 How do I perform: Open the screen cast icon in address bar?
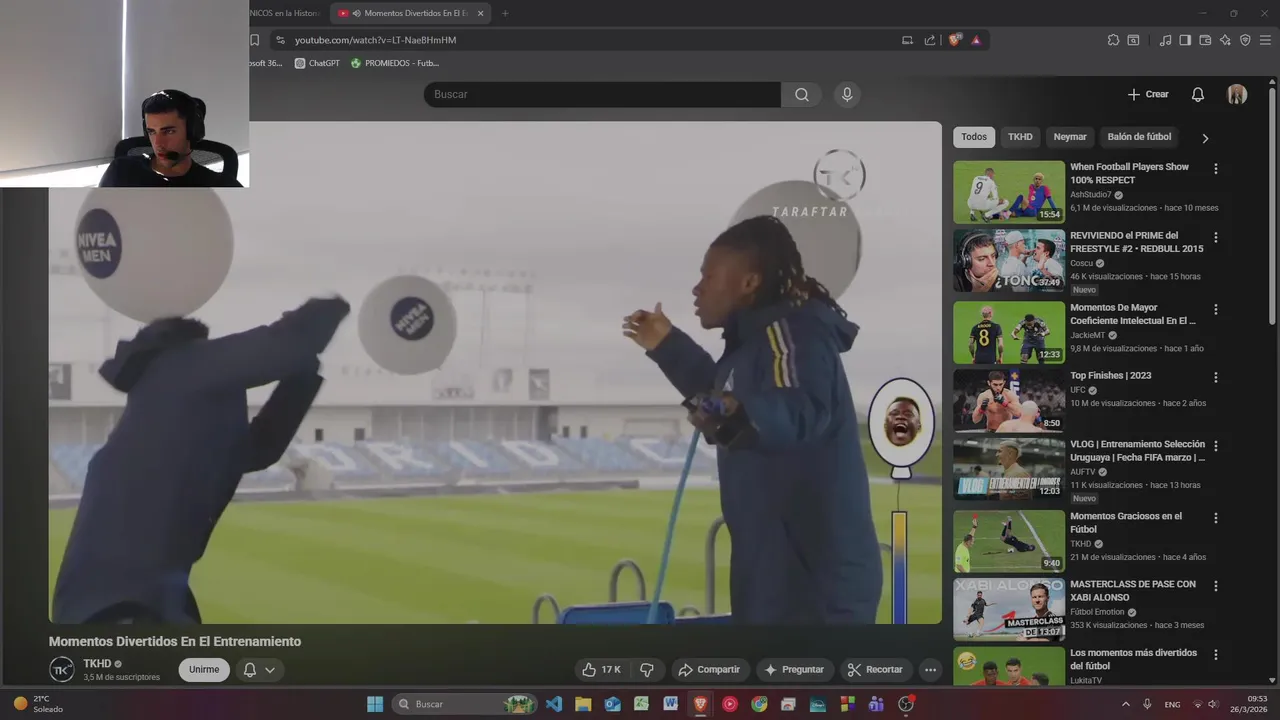click(x=907, y=40)
